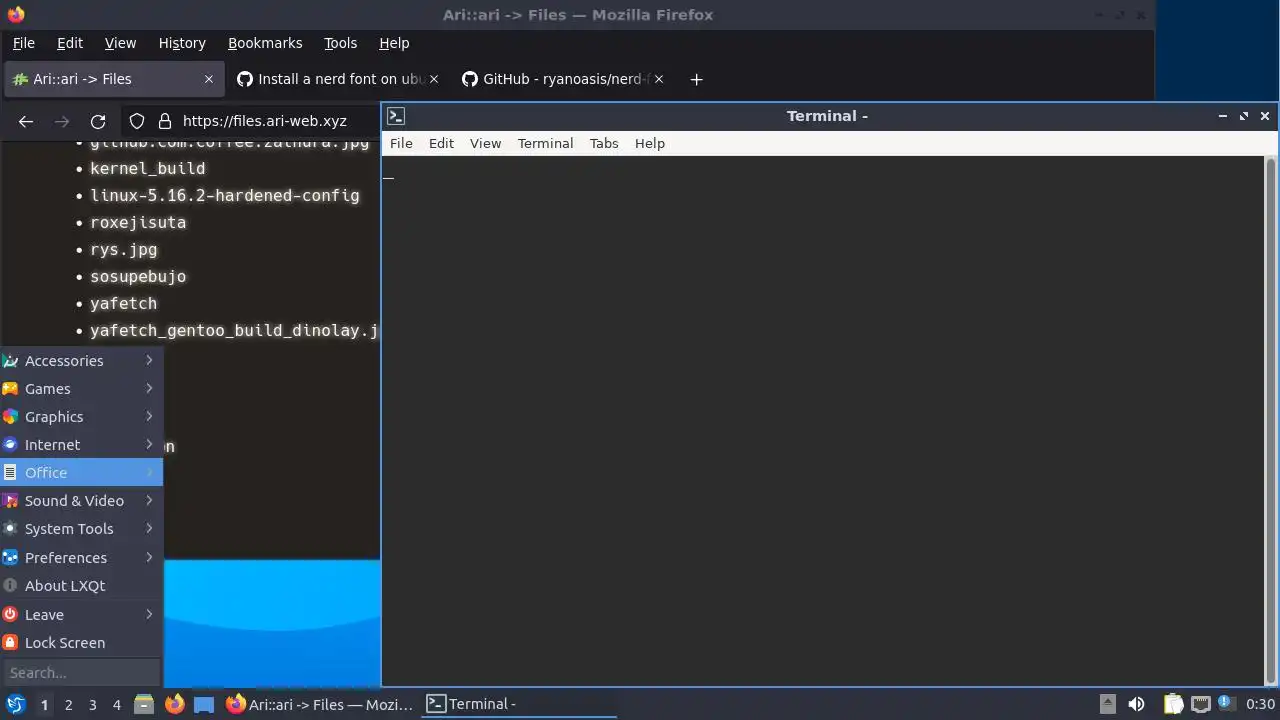Open the Office category in the menu
The width and height of the screenshot is (1280, 720).
point(81,473)
